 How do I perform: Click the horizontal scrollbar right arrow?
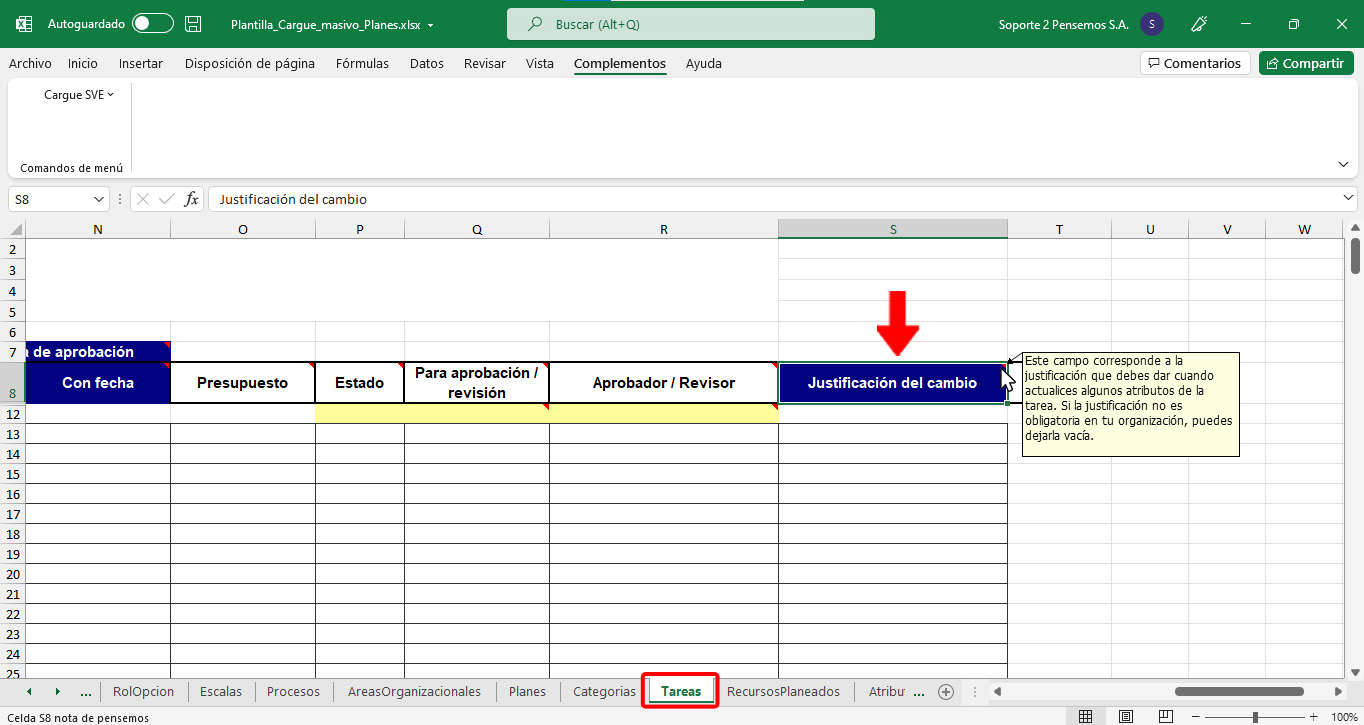(1339, 691)
